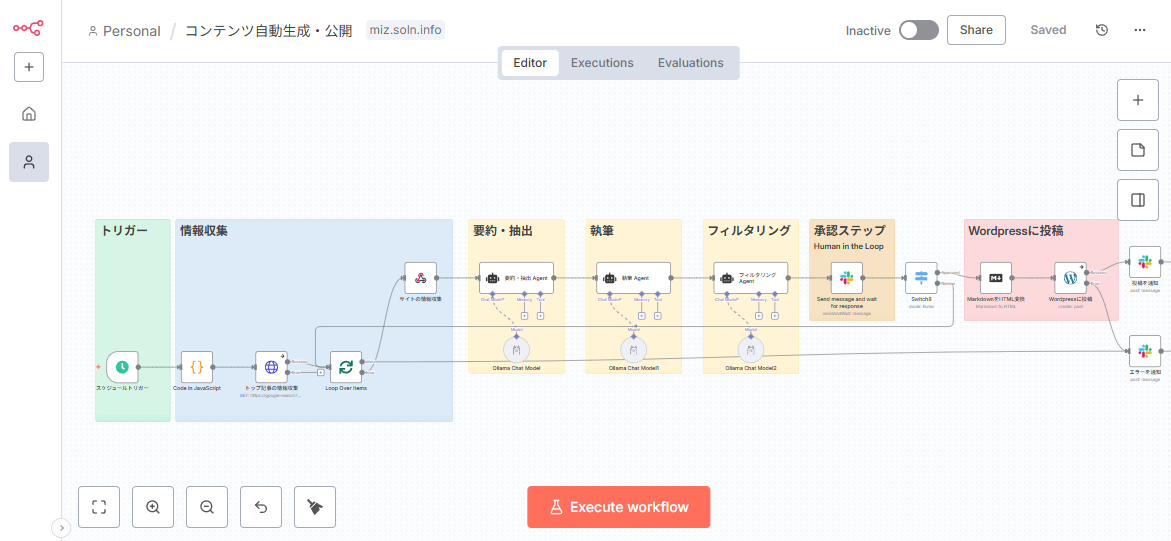Select the Code in JavaScript node

[197, 367]
